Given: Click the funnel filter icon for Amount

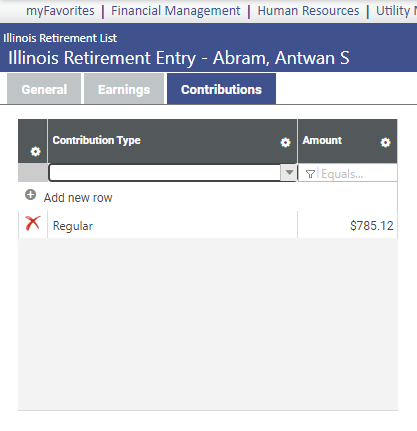Looking at the screenshot, I should click(310, 174).
